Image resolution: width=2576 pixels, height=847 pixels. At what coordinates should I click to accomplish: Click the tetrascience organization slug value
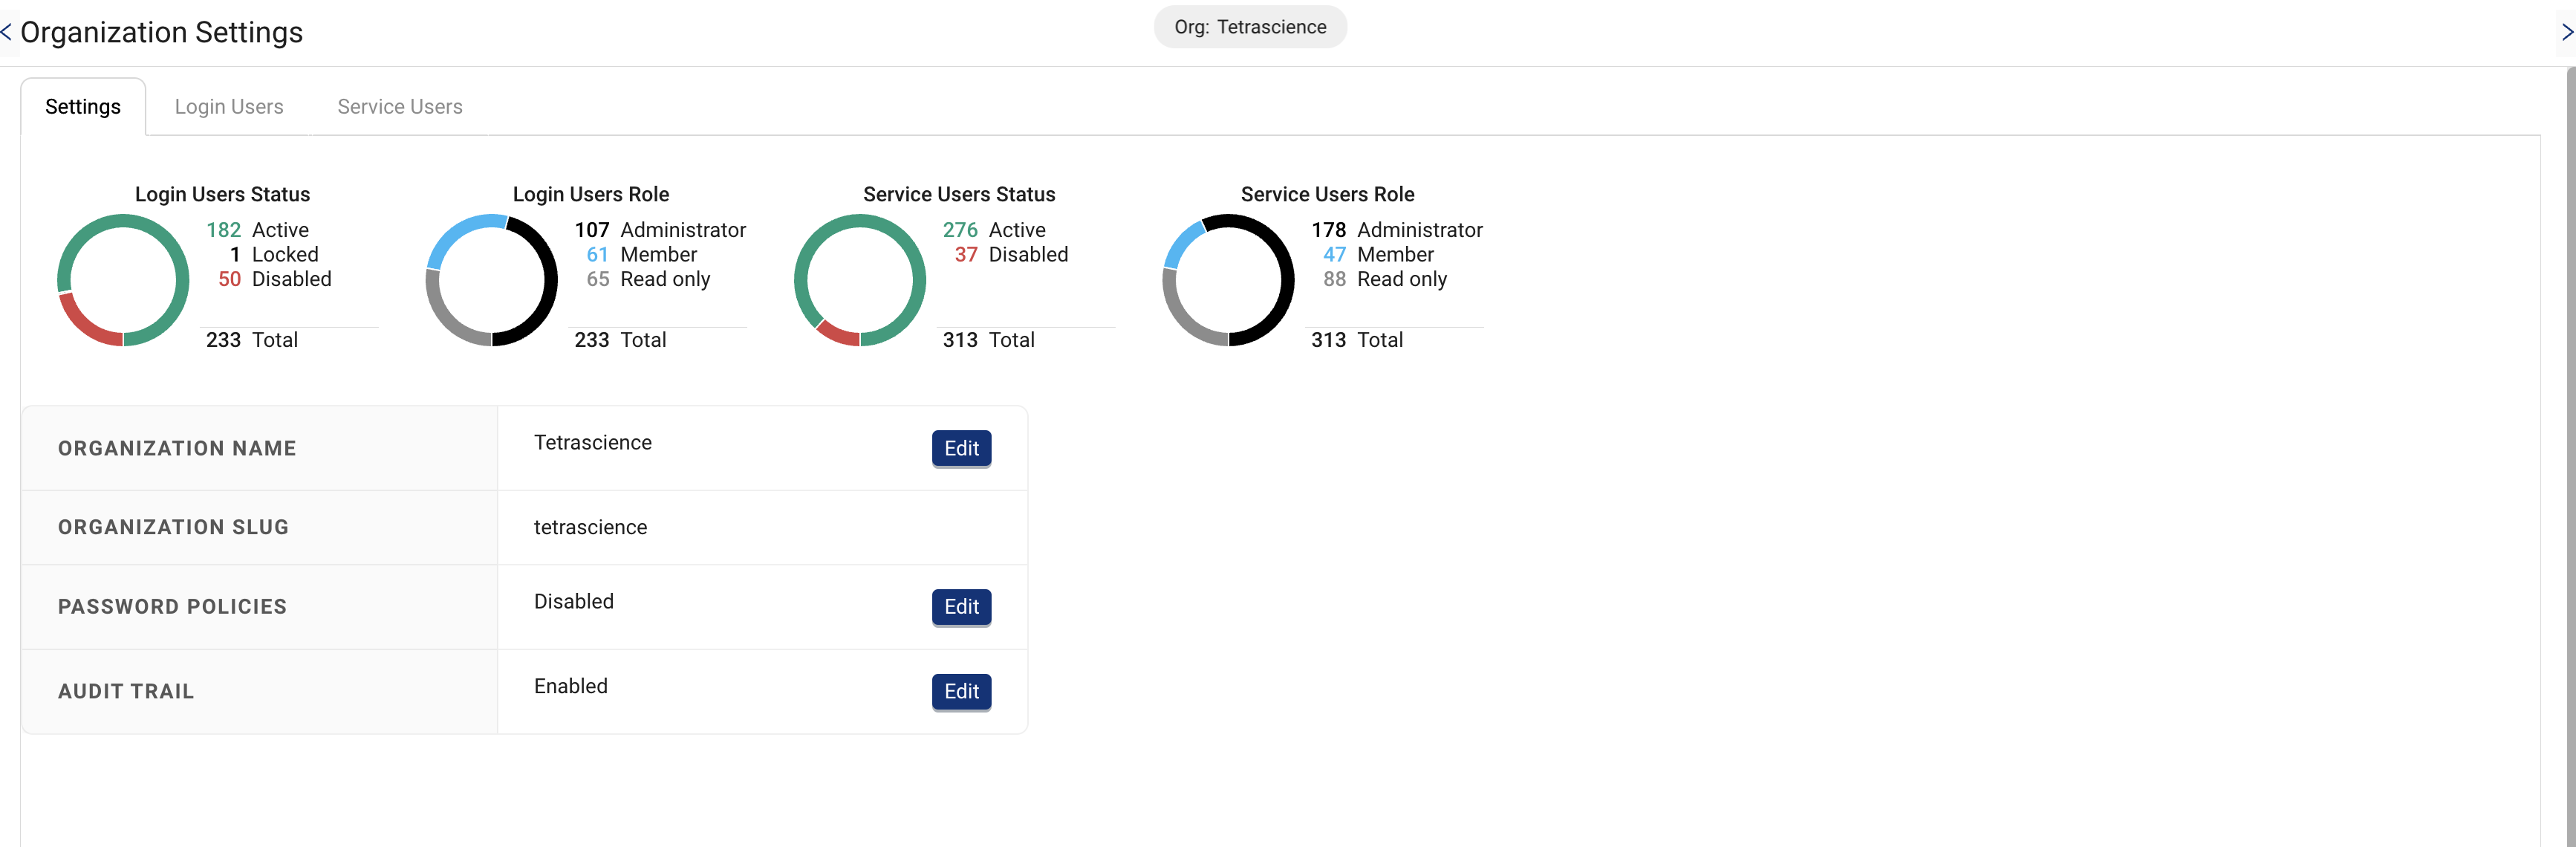pyautogui.click(x=590, y=527)
